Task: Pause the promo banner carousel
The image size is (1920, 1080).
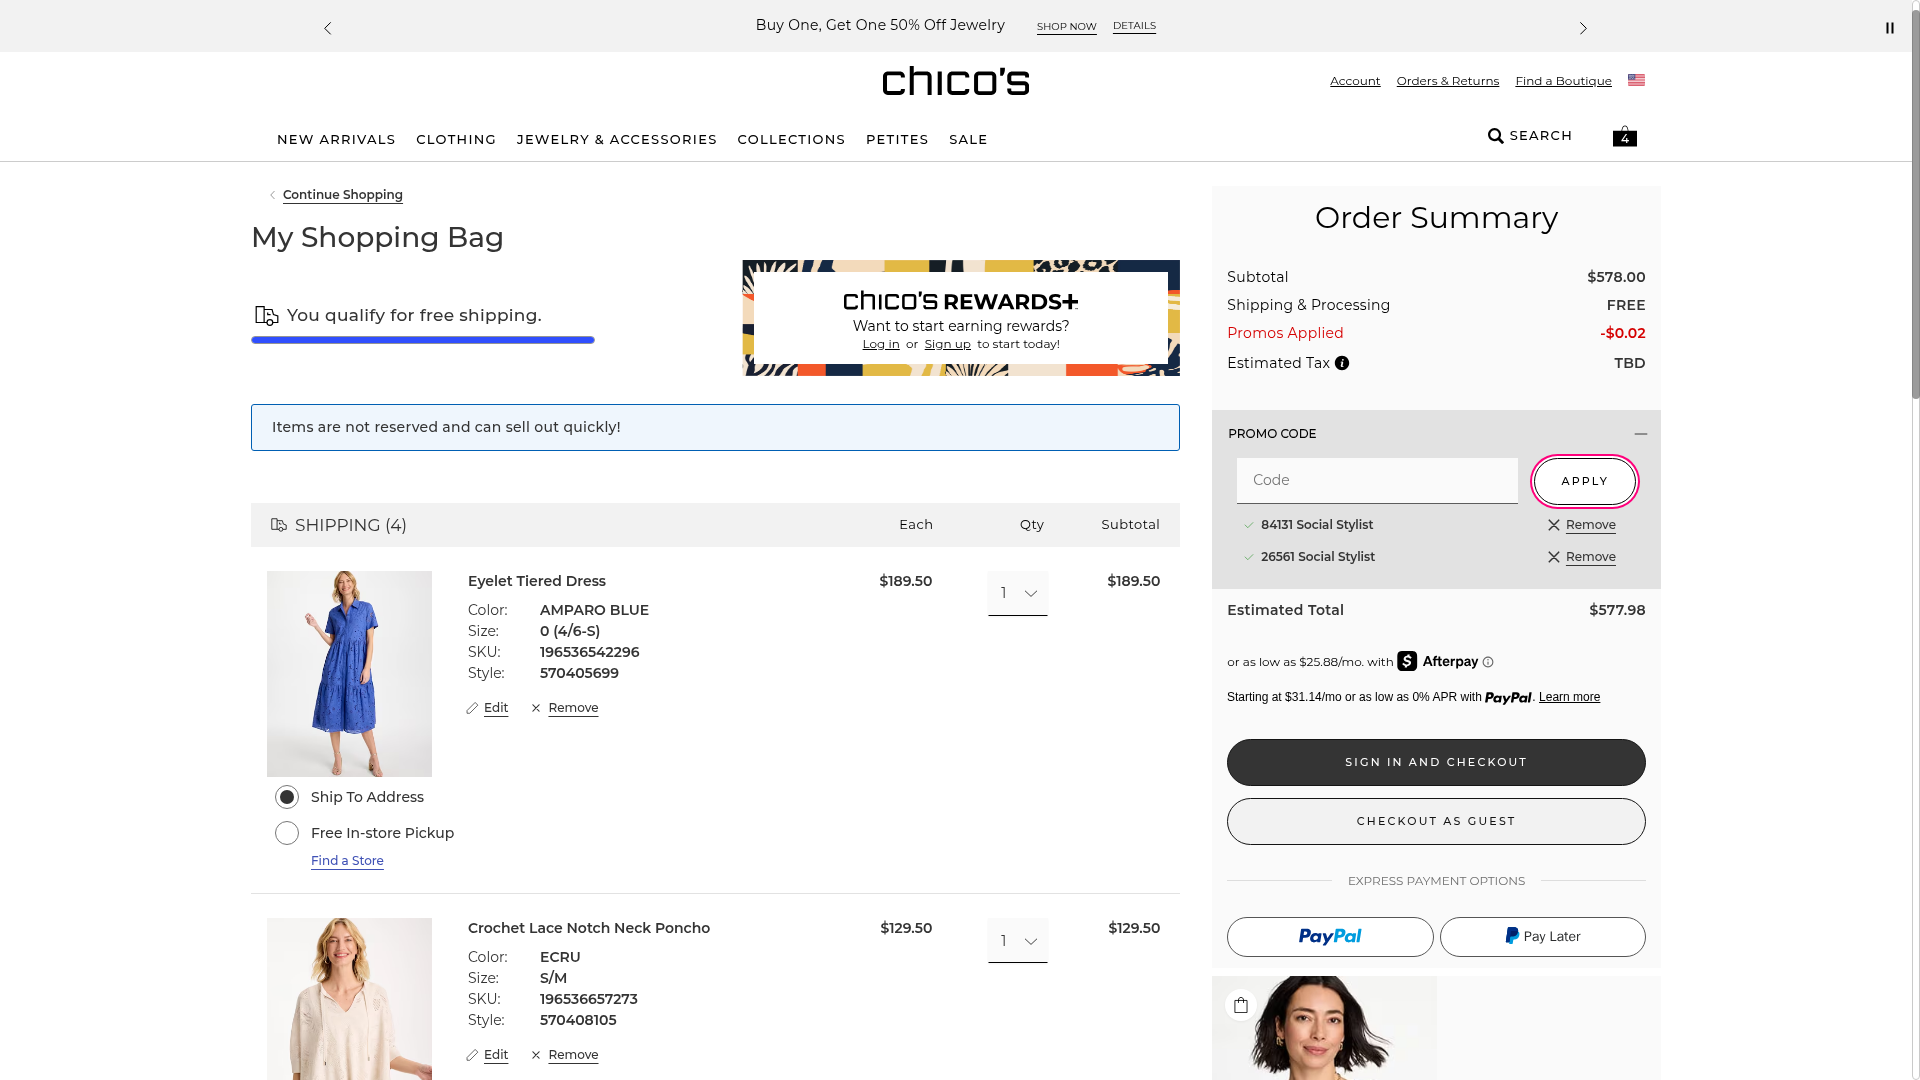Action: 1889,28
